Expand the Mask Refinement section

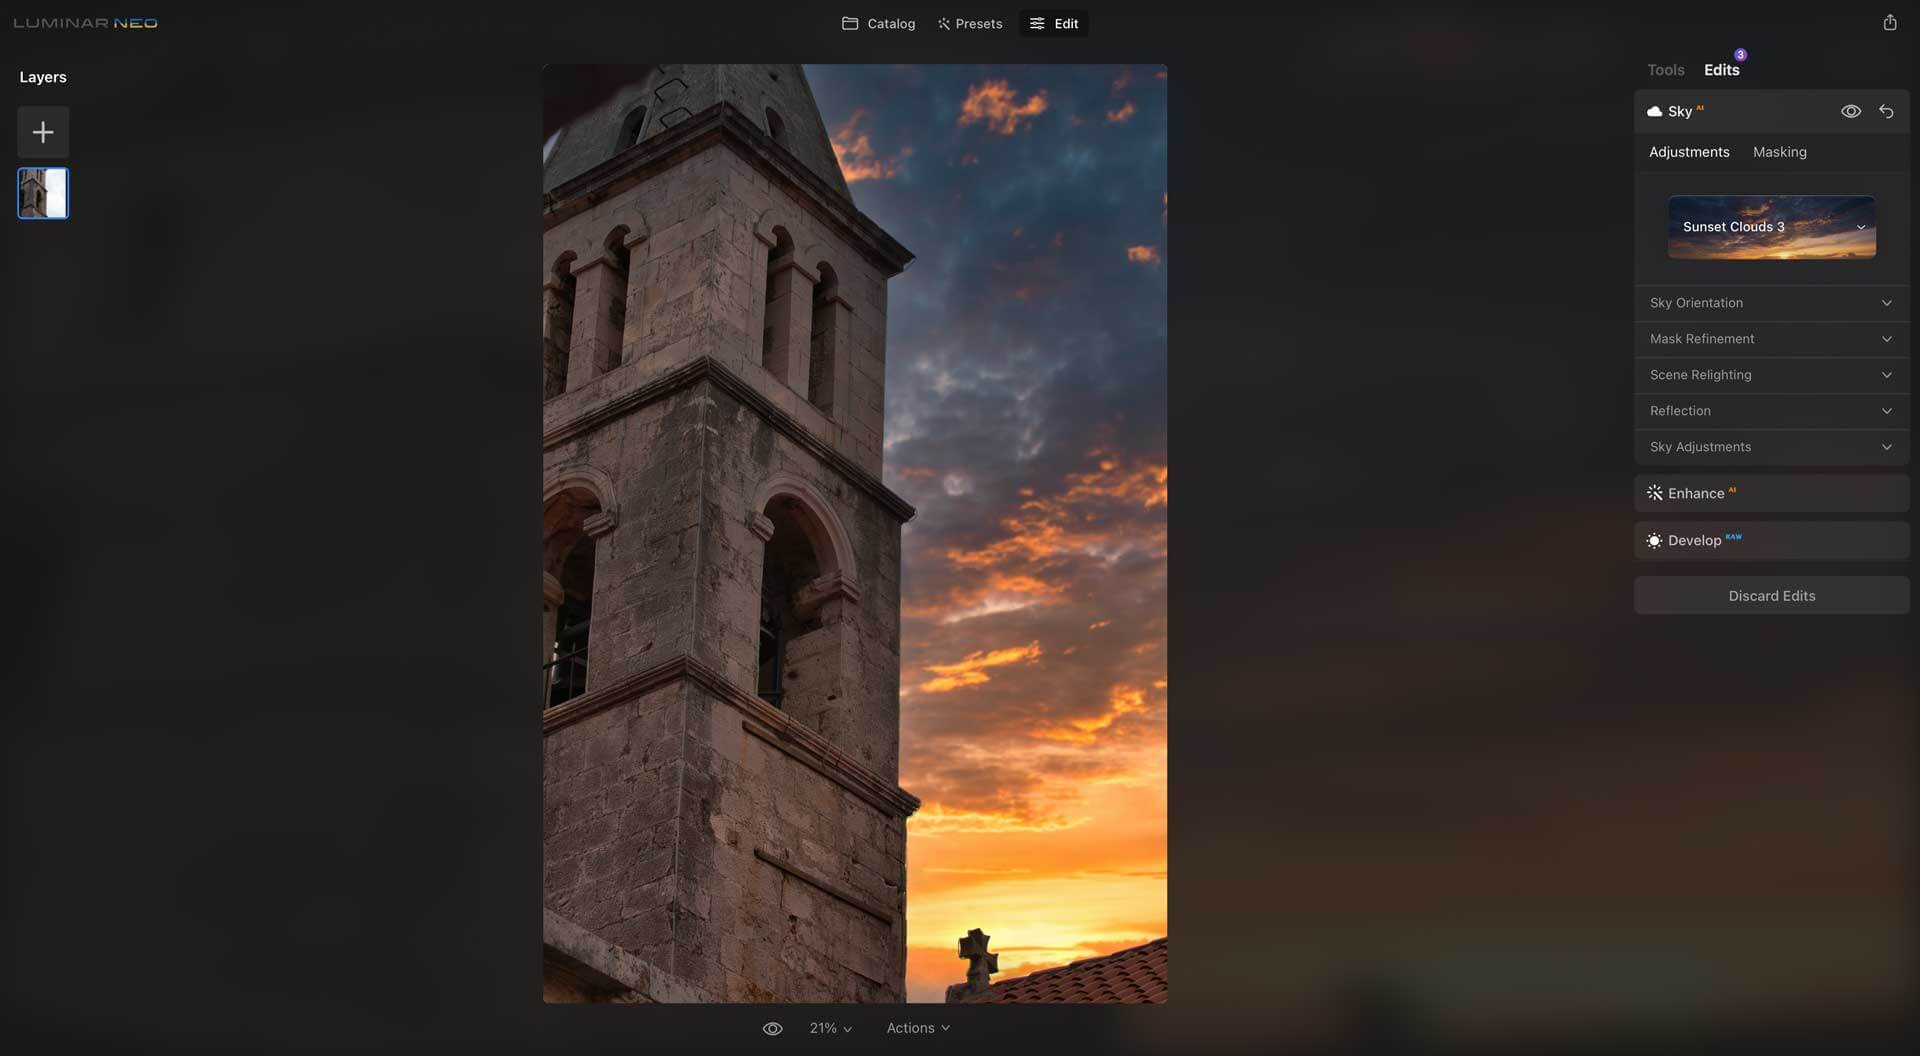point(1771,339)
